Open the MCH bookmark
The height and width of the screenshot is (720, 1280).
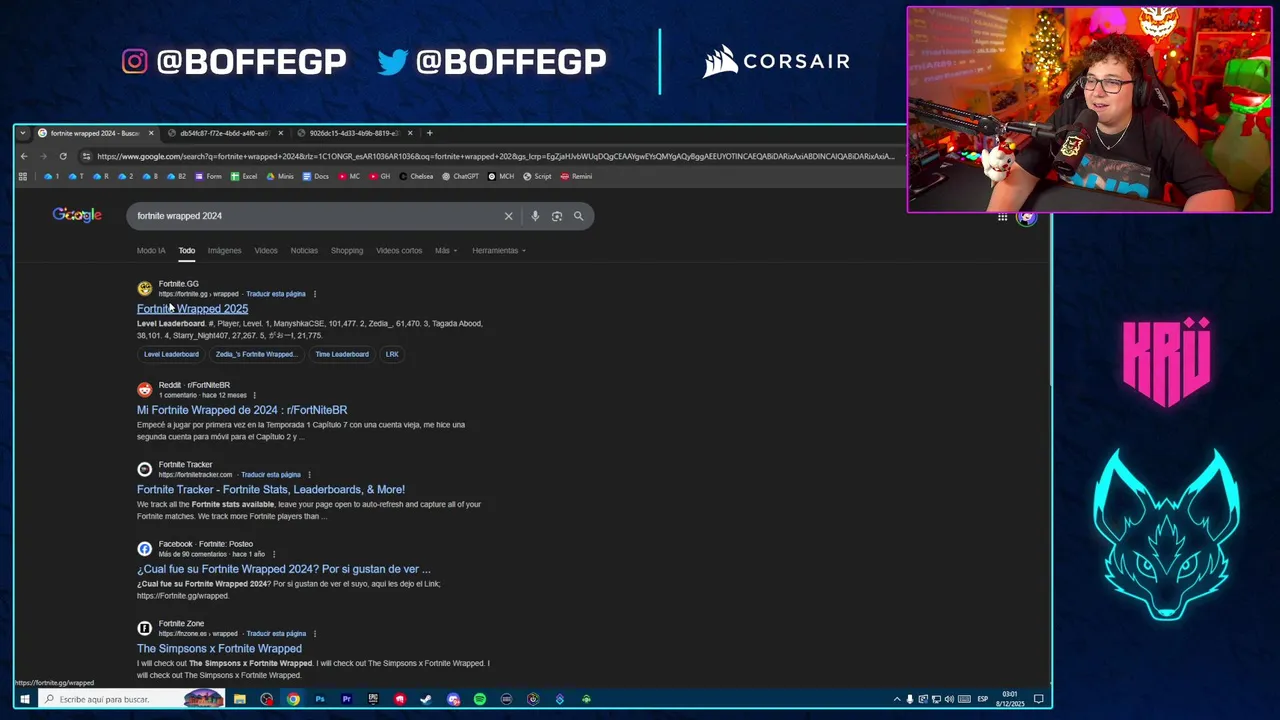pyautogui.click(x=501, y=176)
